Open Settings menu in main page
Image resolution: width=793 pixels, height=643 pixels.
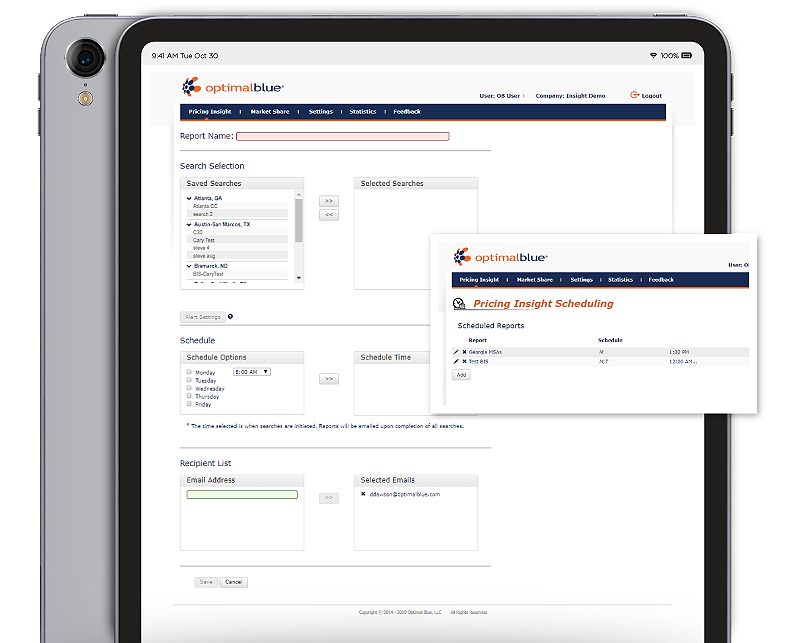pos(321,111)
